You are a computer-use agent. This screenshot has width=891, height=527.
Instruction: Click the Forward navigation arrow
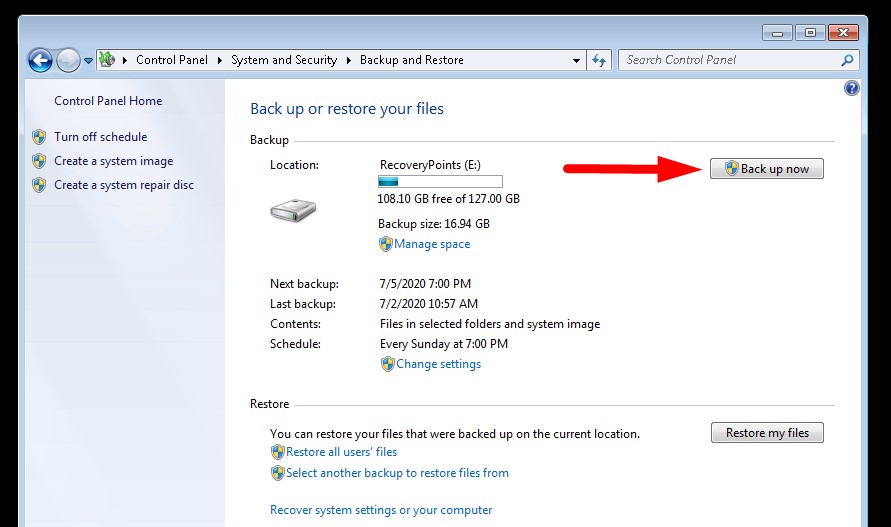68,60
